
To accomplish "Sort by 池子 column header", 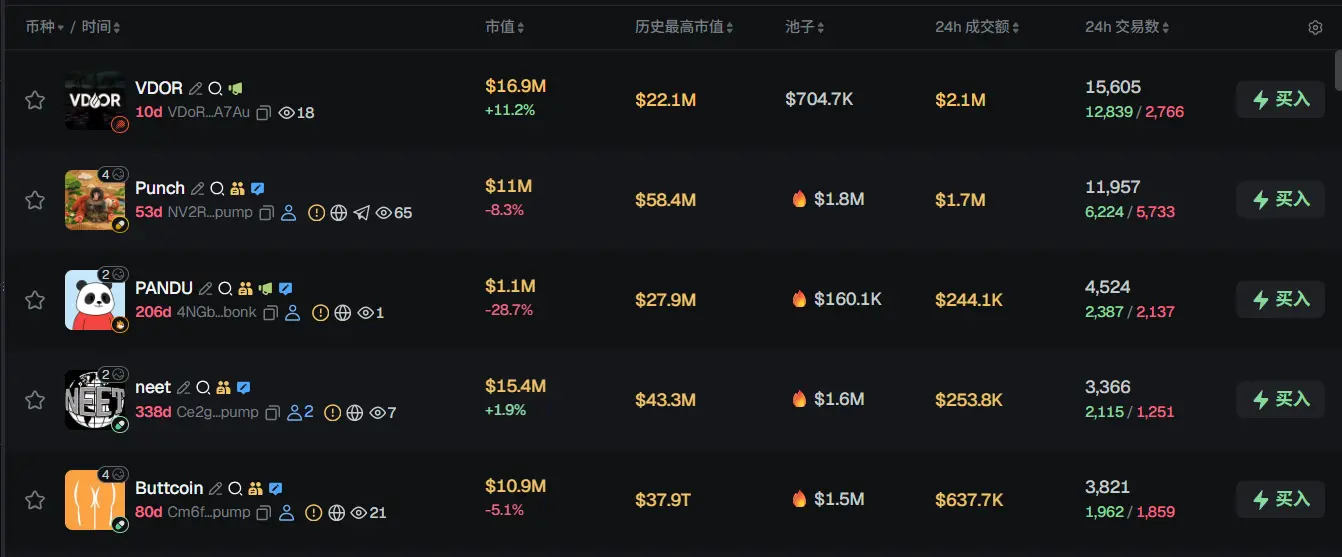I will click(x=805, y=27).
